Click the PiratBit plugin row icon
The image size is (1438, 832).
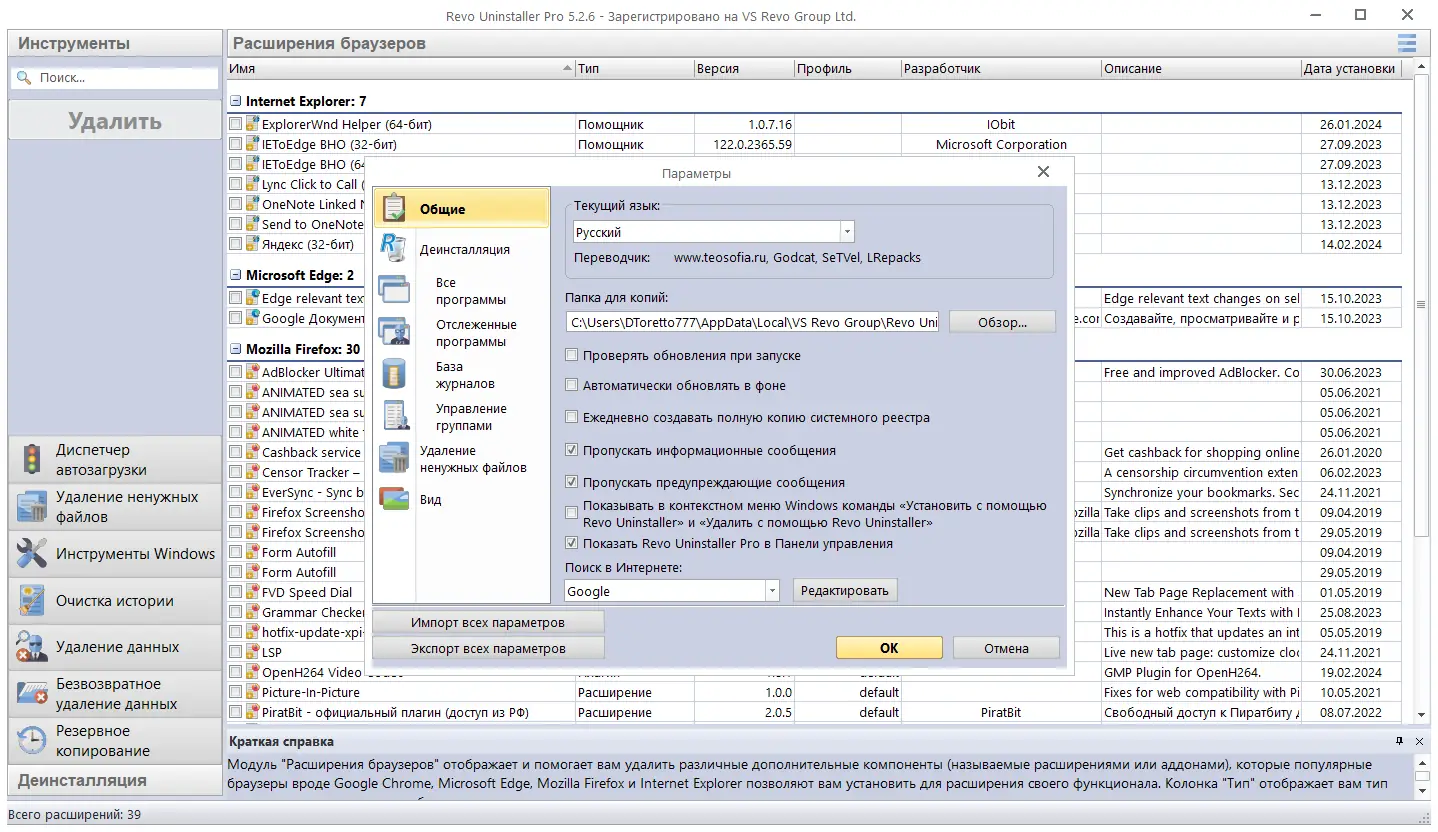252,712
